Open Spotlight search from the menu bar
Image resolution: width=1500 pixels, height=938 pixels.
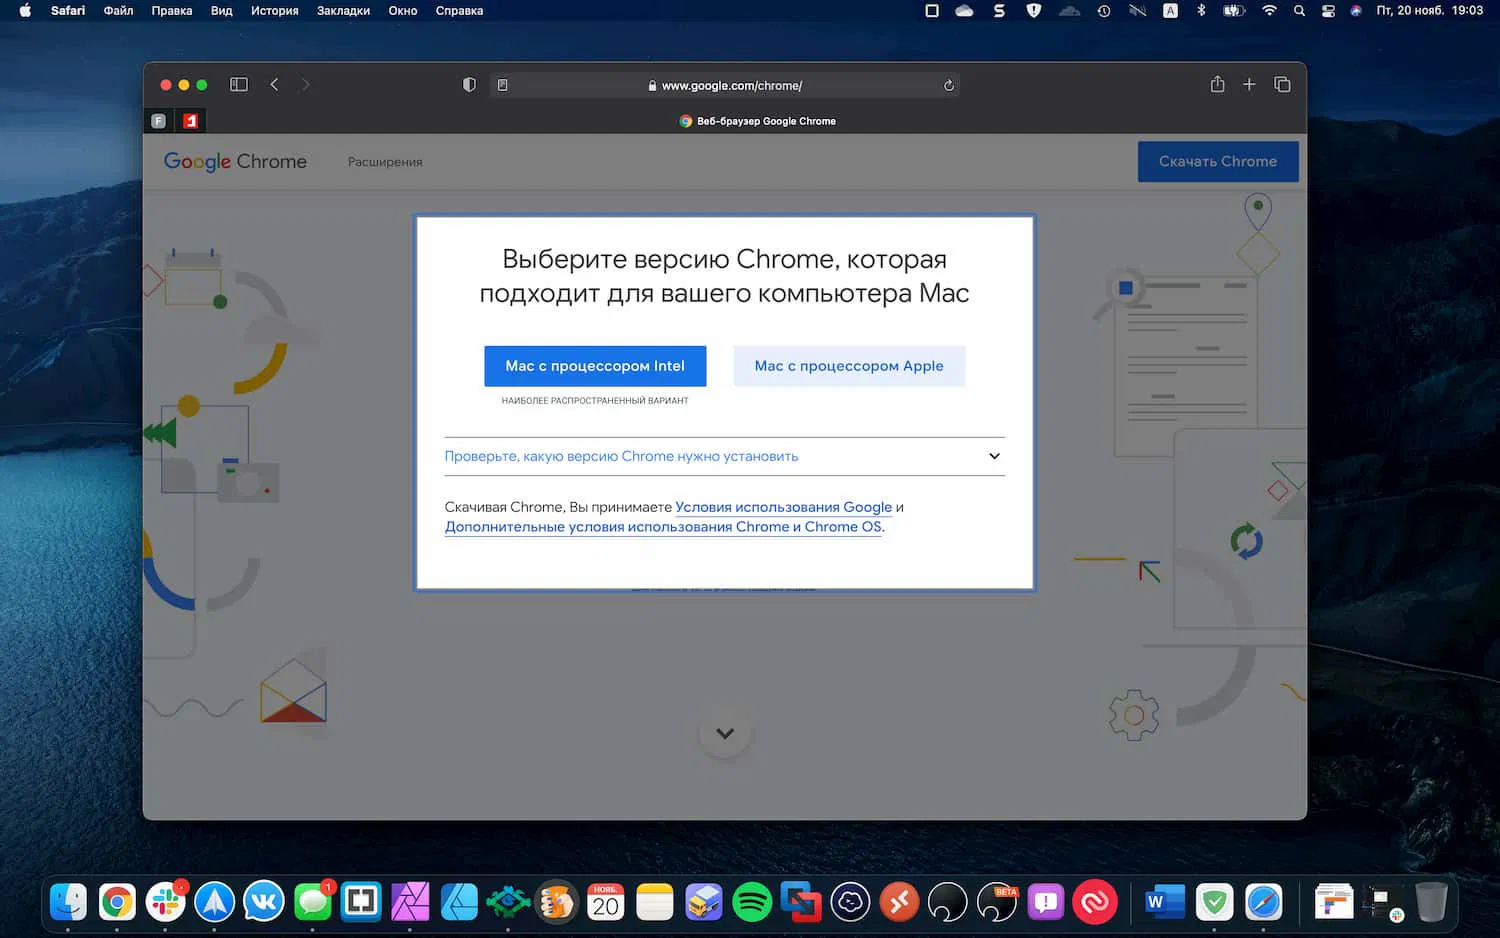click(x=1299, y=11)
